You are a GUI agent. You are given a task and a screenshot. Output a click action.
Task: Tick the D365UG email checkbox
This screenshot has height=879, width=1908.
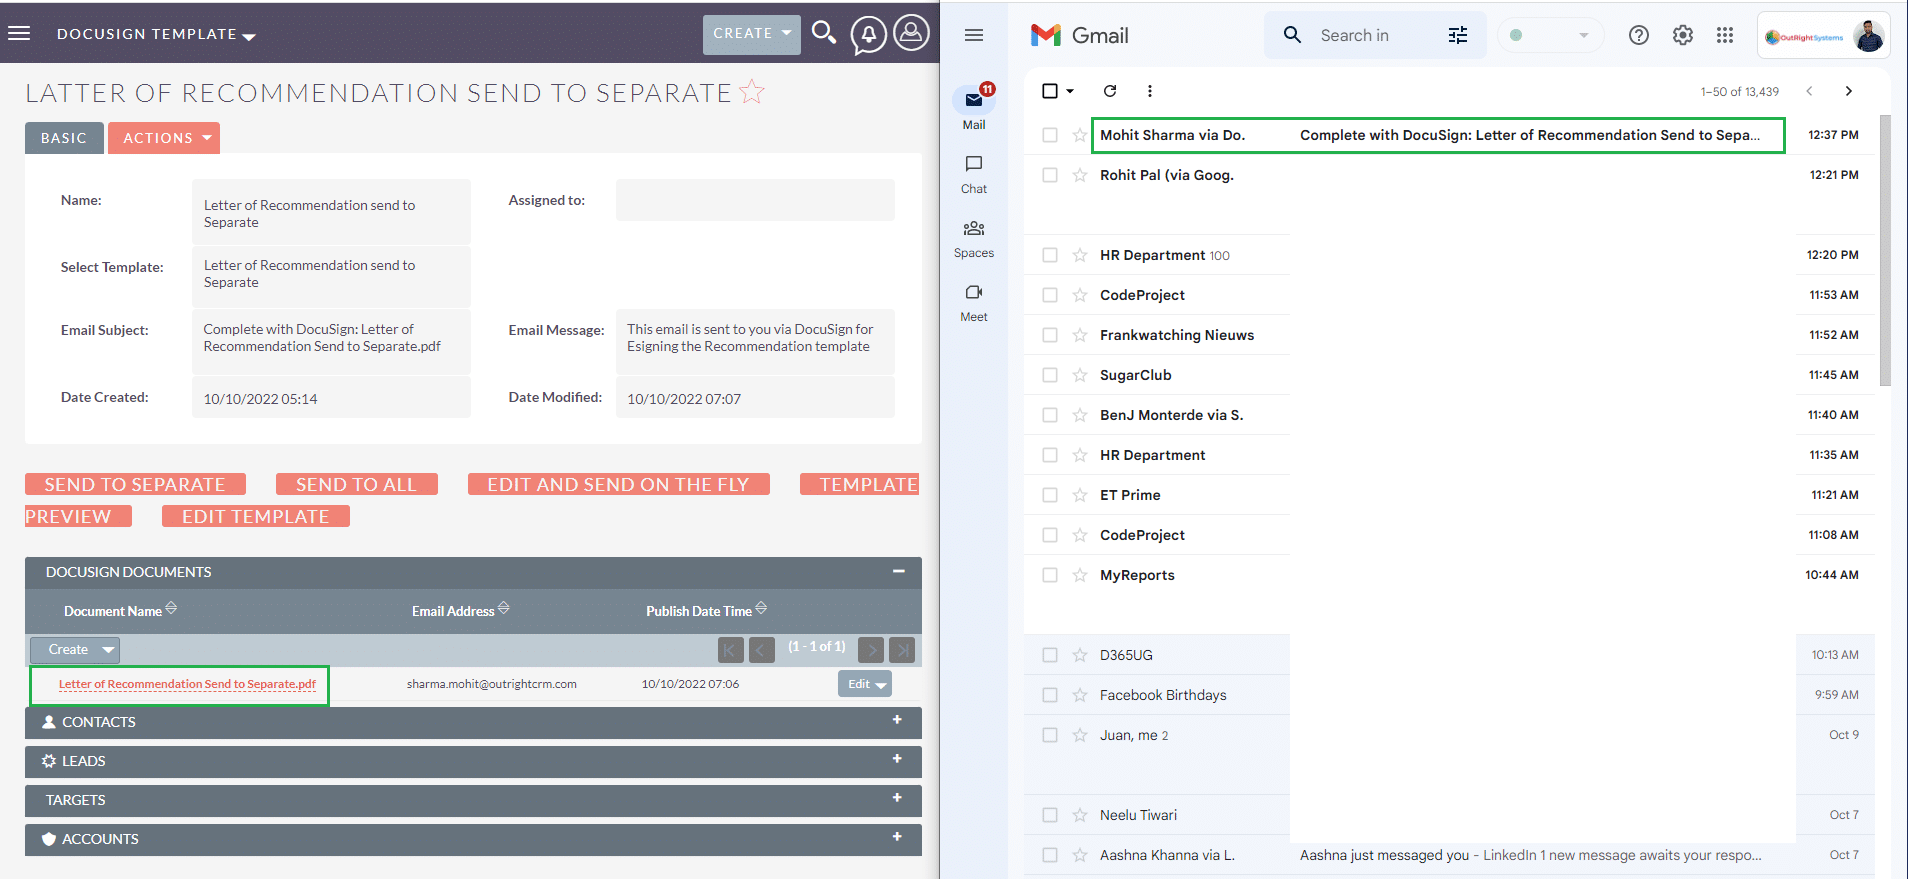click(1050, 655)
